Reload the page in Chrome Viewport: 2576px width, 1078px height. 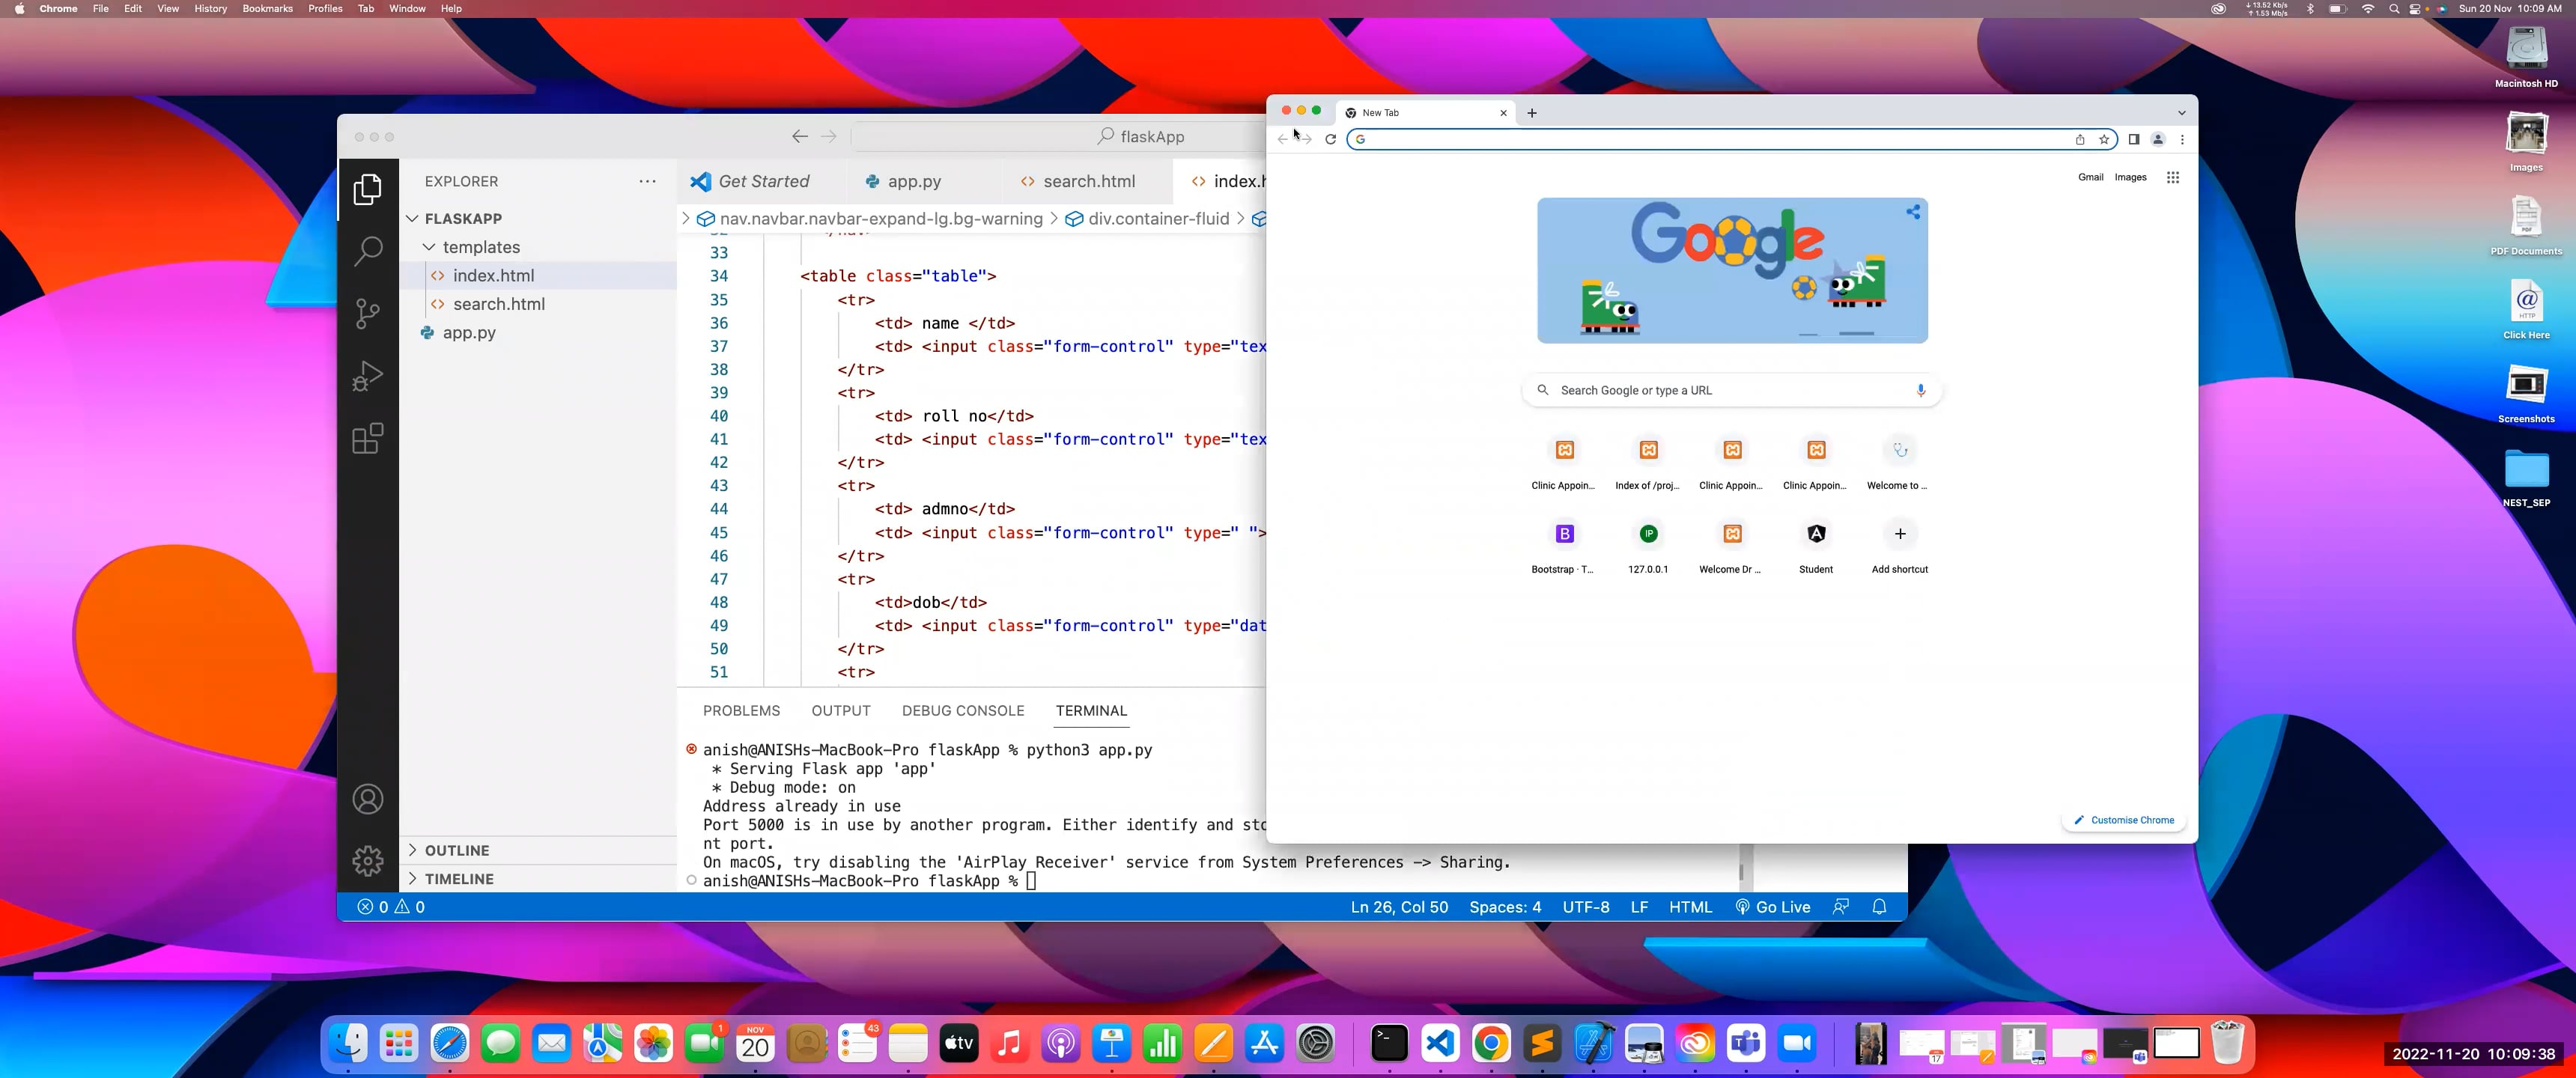[1330, 139]
